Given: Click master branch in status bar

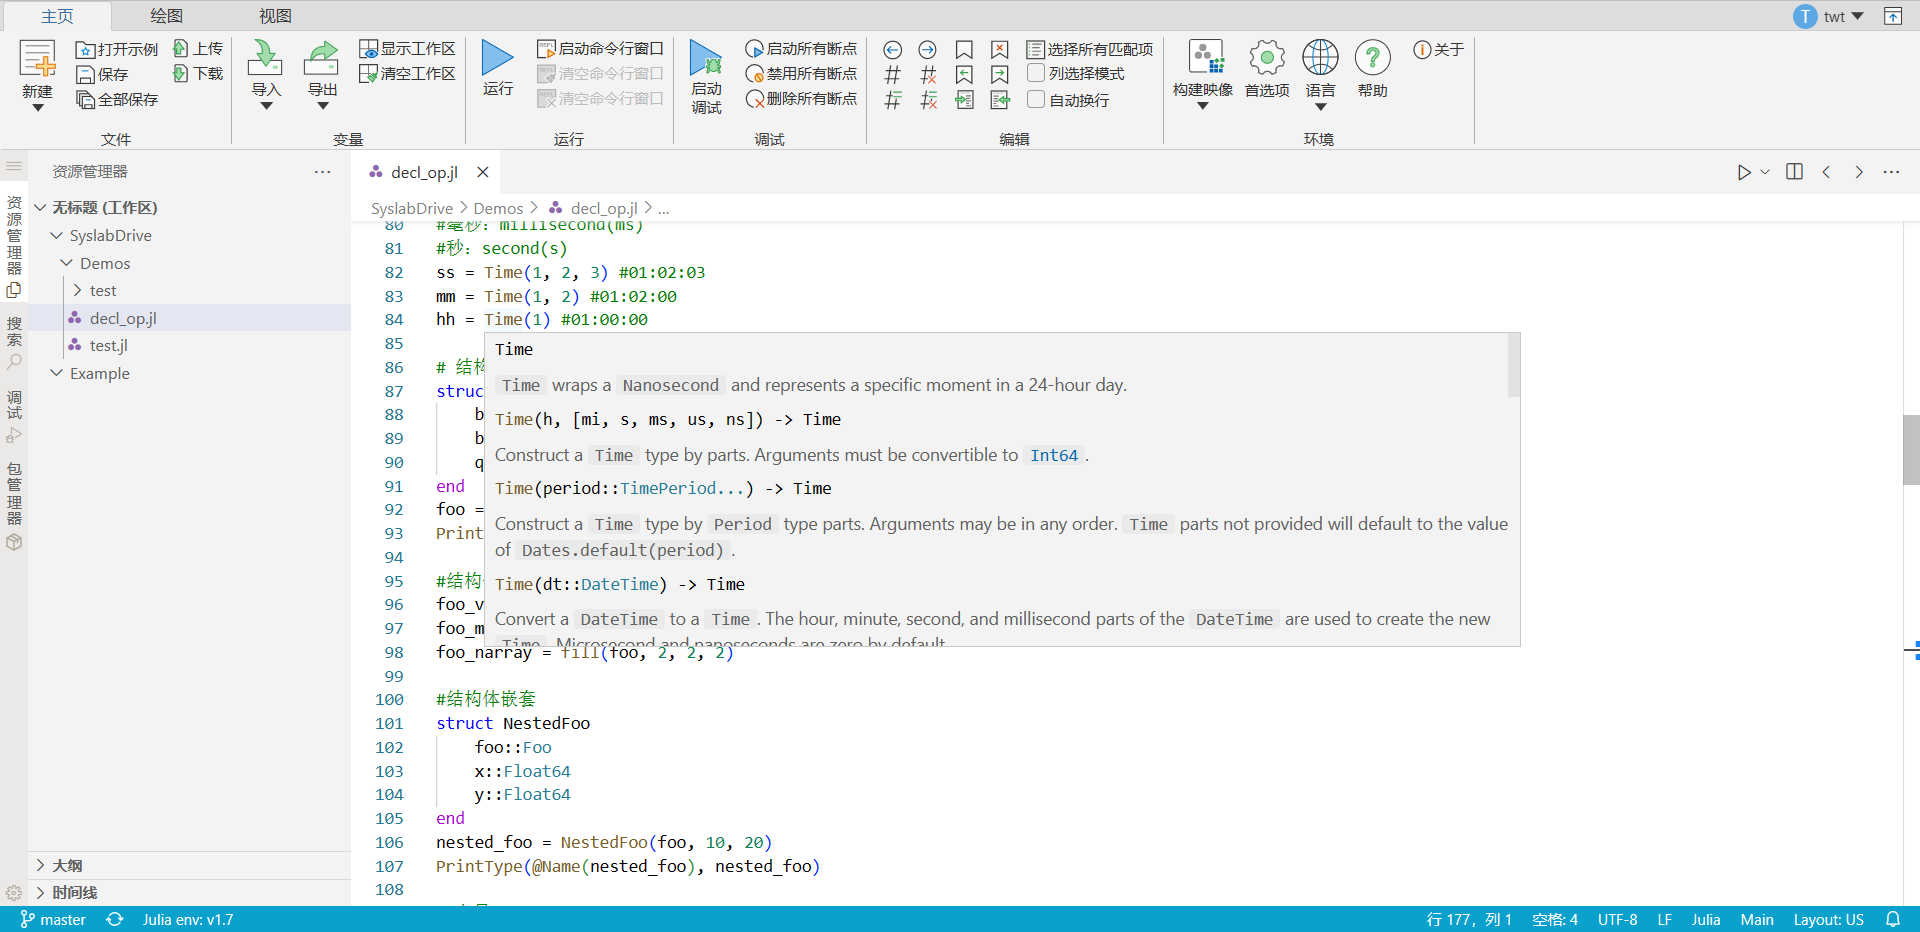Looking at the screenshot, I should tap(53, 919).
